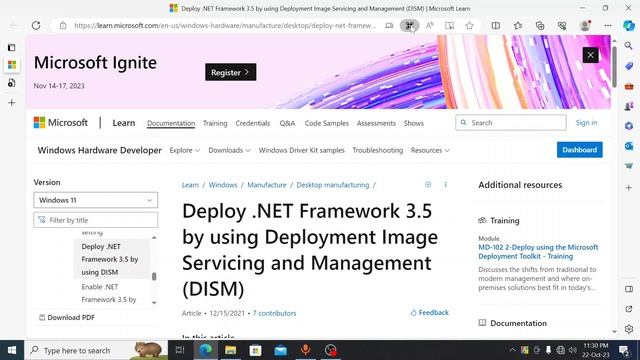
Task: Click the Download PDF button
Action: pyautogui.click(x=67, y=317)
